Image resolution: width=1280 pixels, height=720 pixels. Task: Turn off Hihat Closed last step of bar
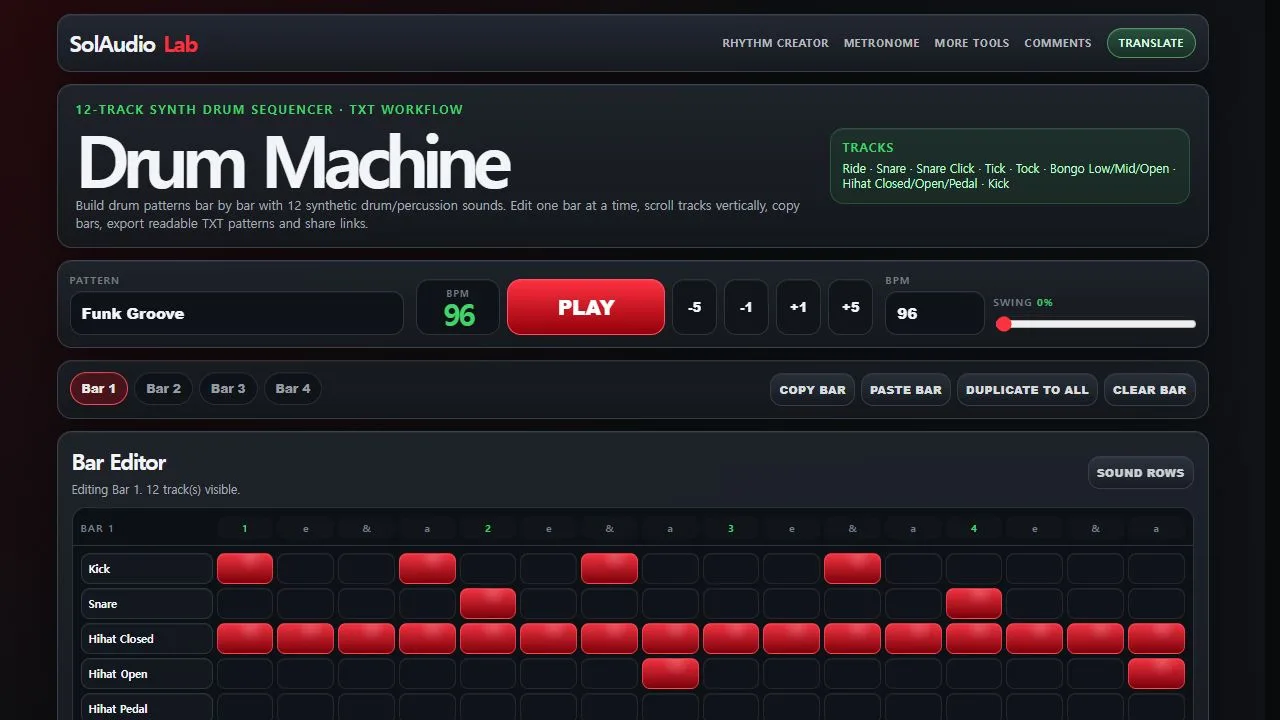point(1156,639)
